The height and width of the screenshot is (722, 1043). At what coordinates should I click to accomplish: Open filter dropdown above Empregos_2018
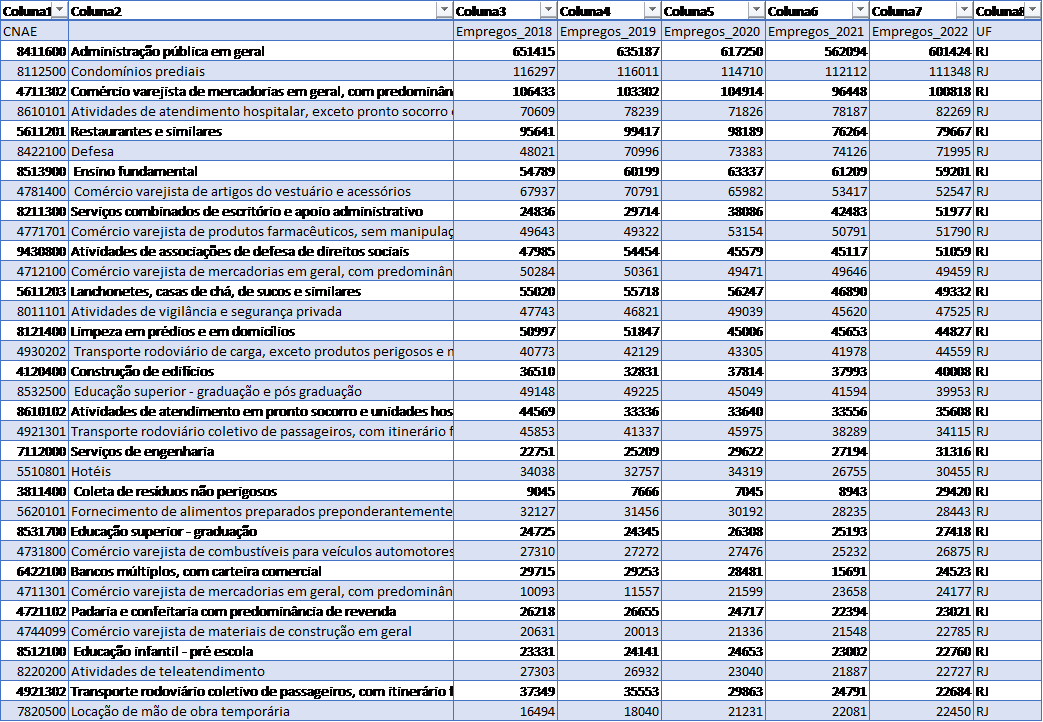tap(548, 10)
